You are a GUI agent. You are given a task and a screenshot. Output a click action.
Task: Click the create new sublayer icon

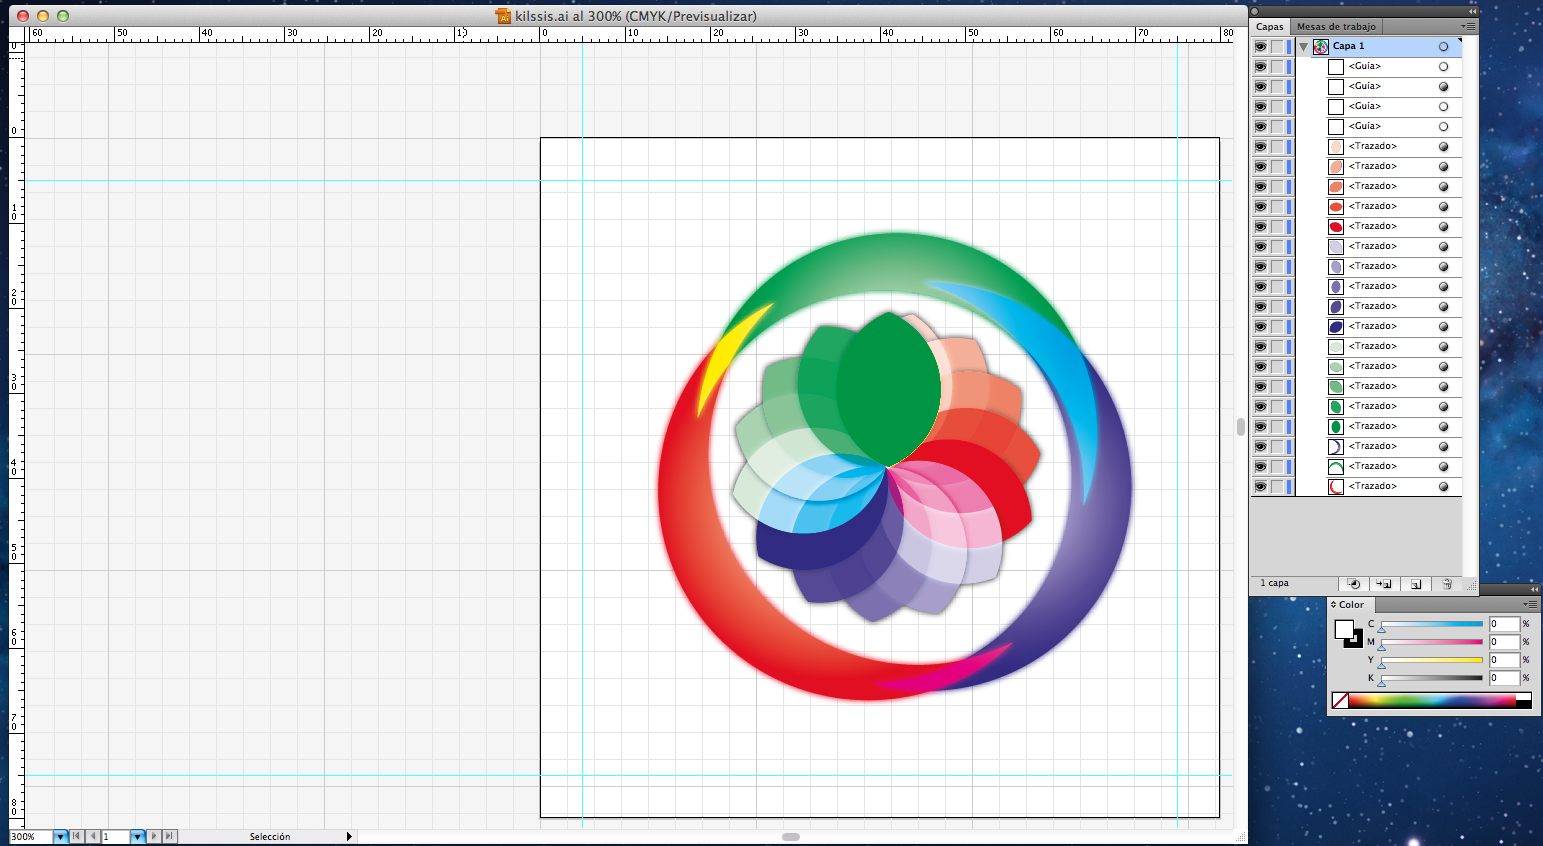click(x=1384, y=584)
